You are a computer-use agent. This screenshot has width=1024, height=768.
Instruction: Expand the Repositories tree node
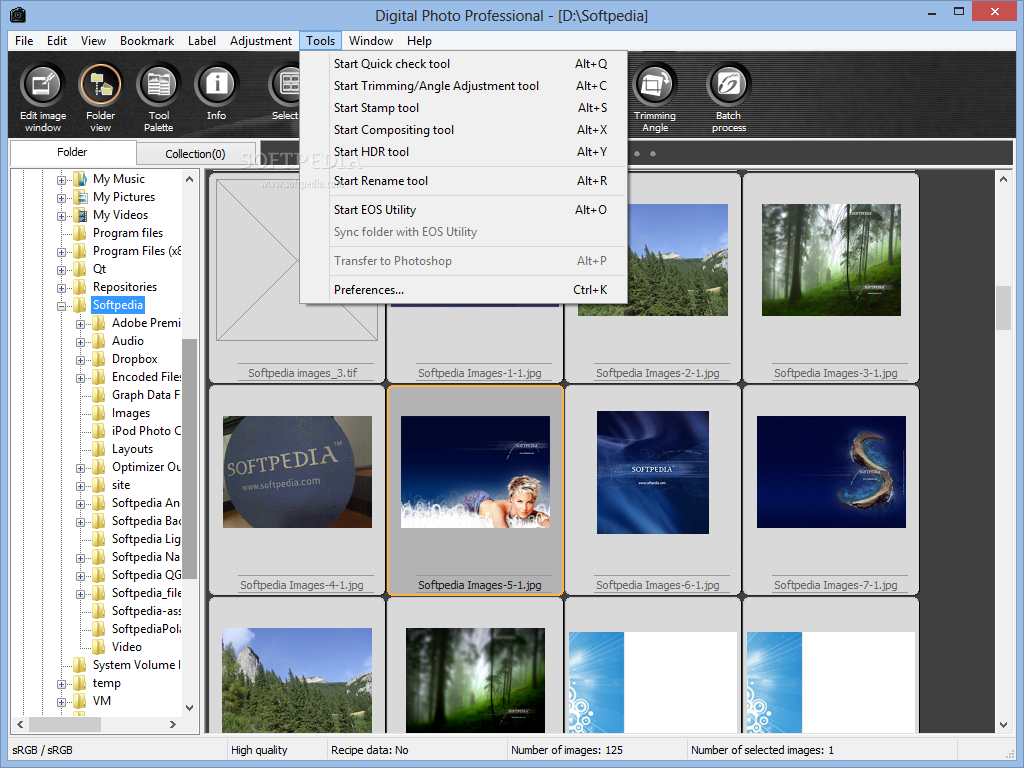[61, 288]
